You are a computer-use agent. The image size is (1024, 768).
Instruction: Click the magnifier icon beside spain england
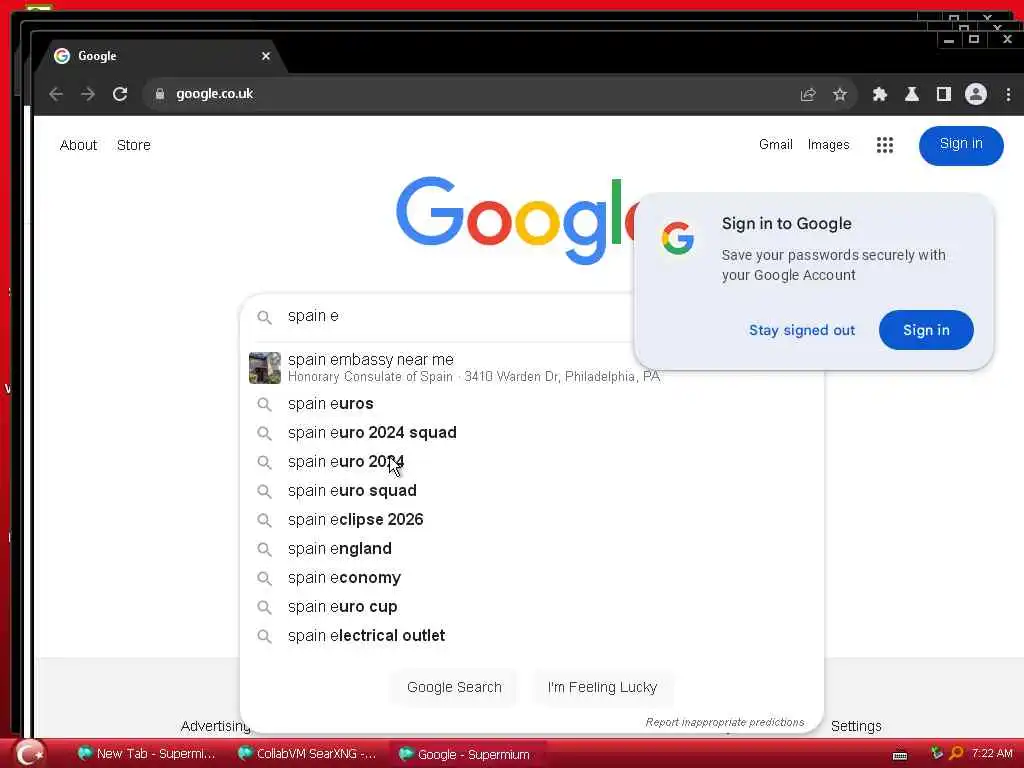pyautogui.click(x=264, y=549)
